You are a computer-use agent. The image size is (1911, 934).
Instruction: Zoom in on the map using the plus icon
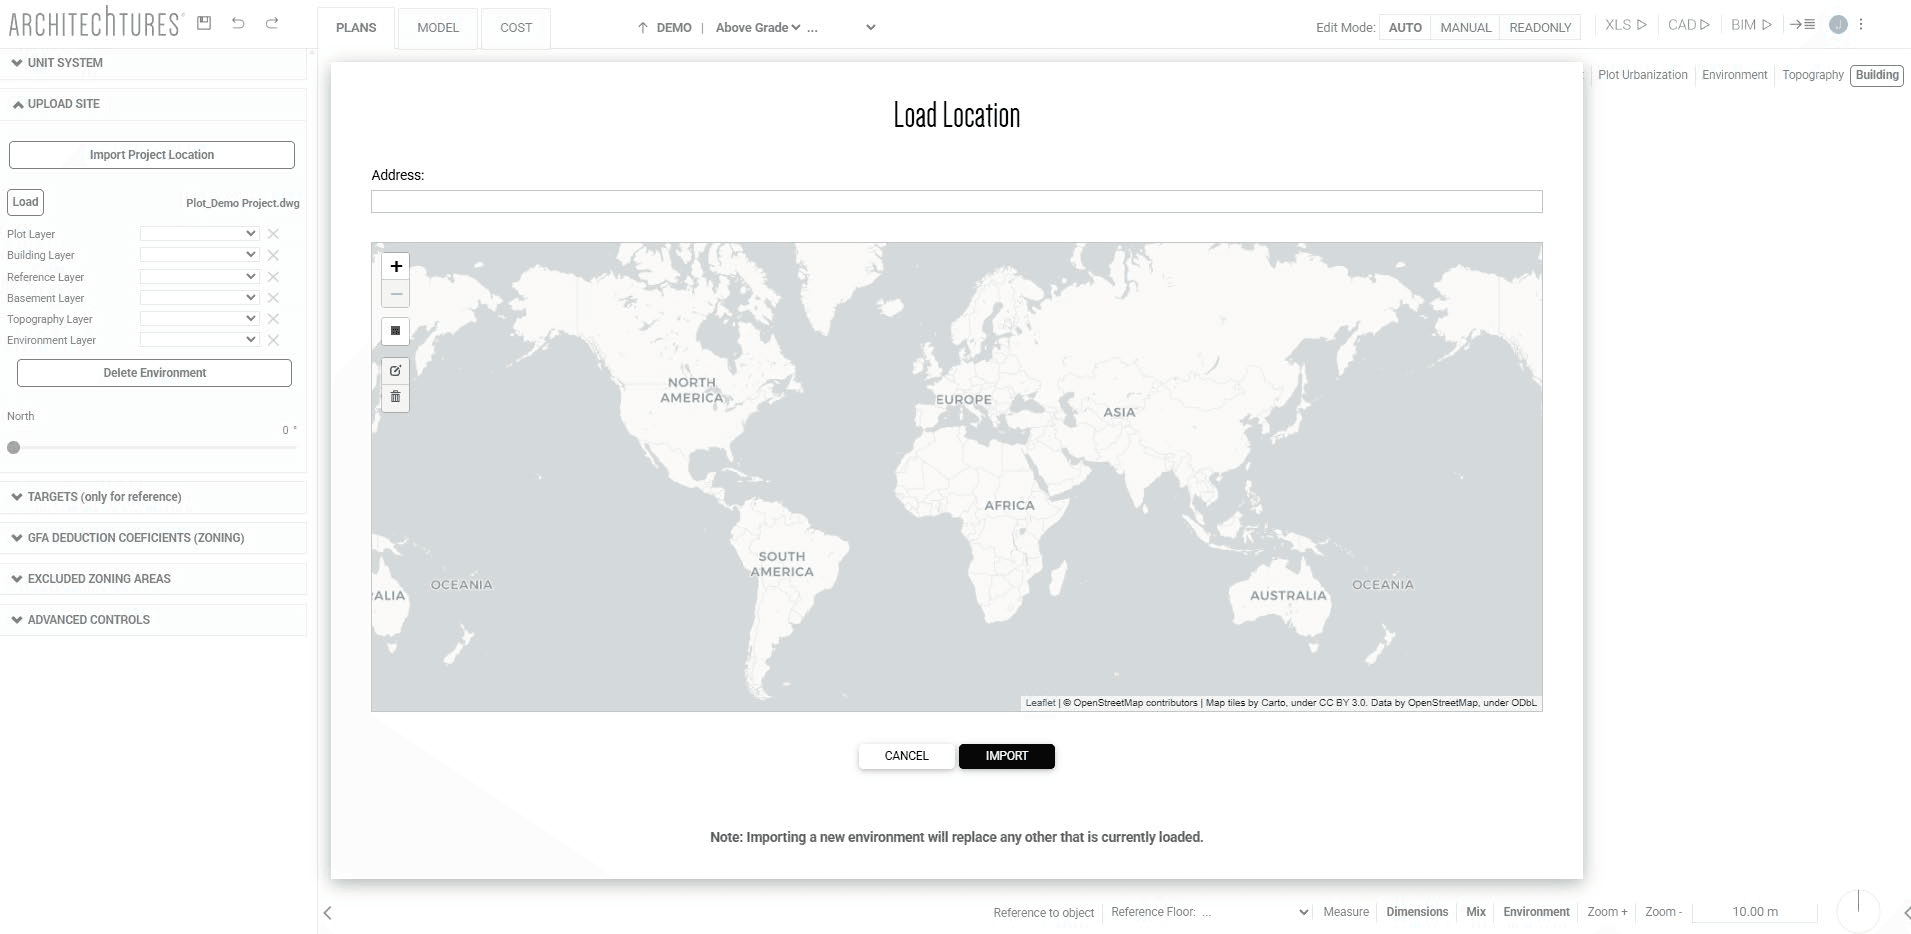(x=395, y=266)
